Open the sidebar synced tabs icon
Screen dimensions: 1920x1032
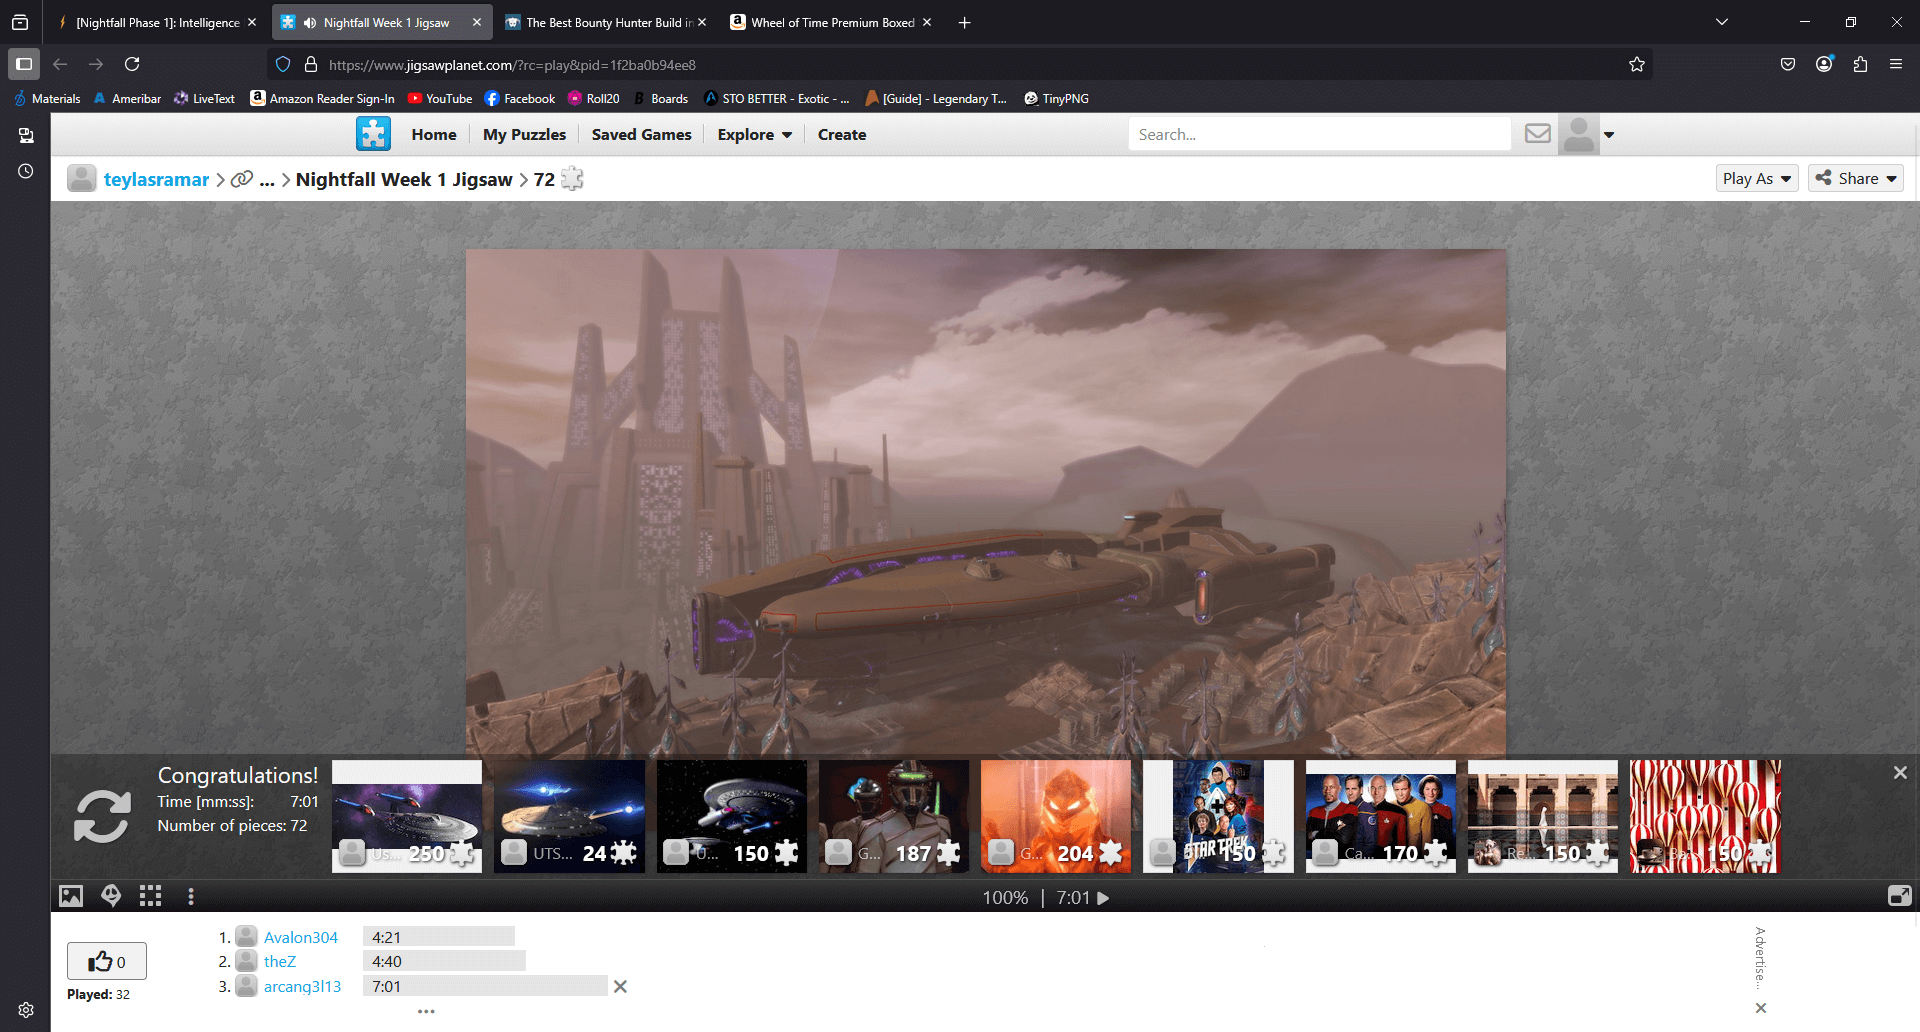tap(26, 135)
